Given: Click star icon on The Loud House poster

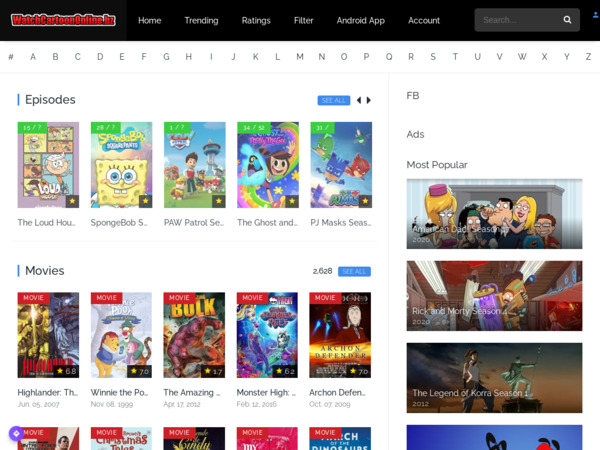Looking at the screenshot, I should pos(72,201).
